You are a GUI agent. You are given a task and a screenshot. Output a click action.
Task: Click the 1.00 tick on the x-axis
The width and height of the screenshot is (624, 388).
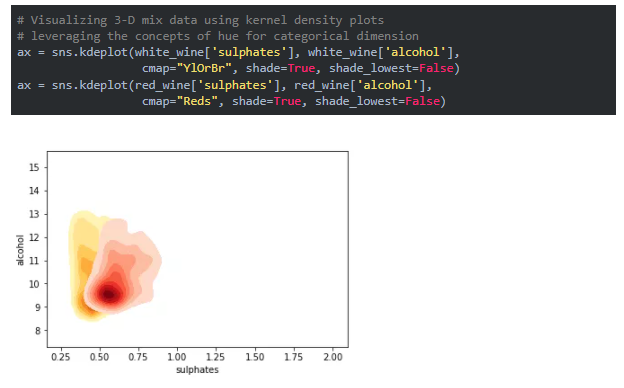[x=177, y=357]
